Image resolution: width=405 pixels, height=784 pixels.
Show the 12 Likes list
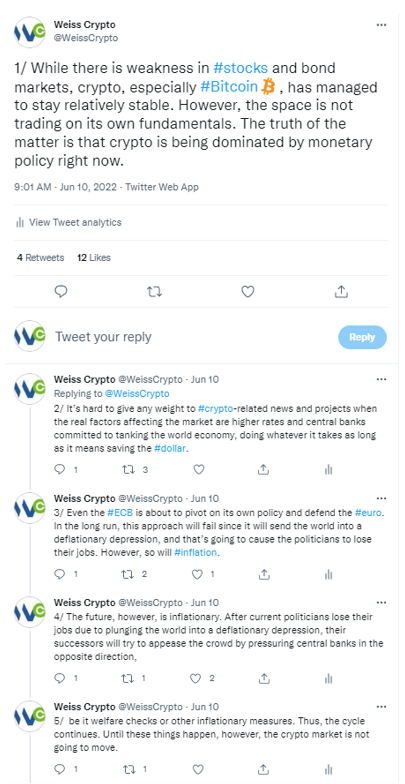[x=94, y=258]
